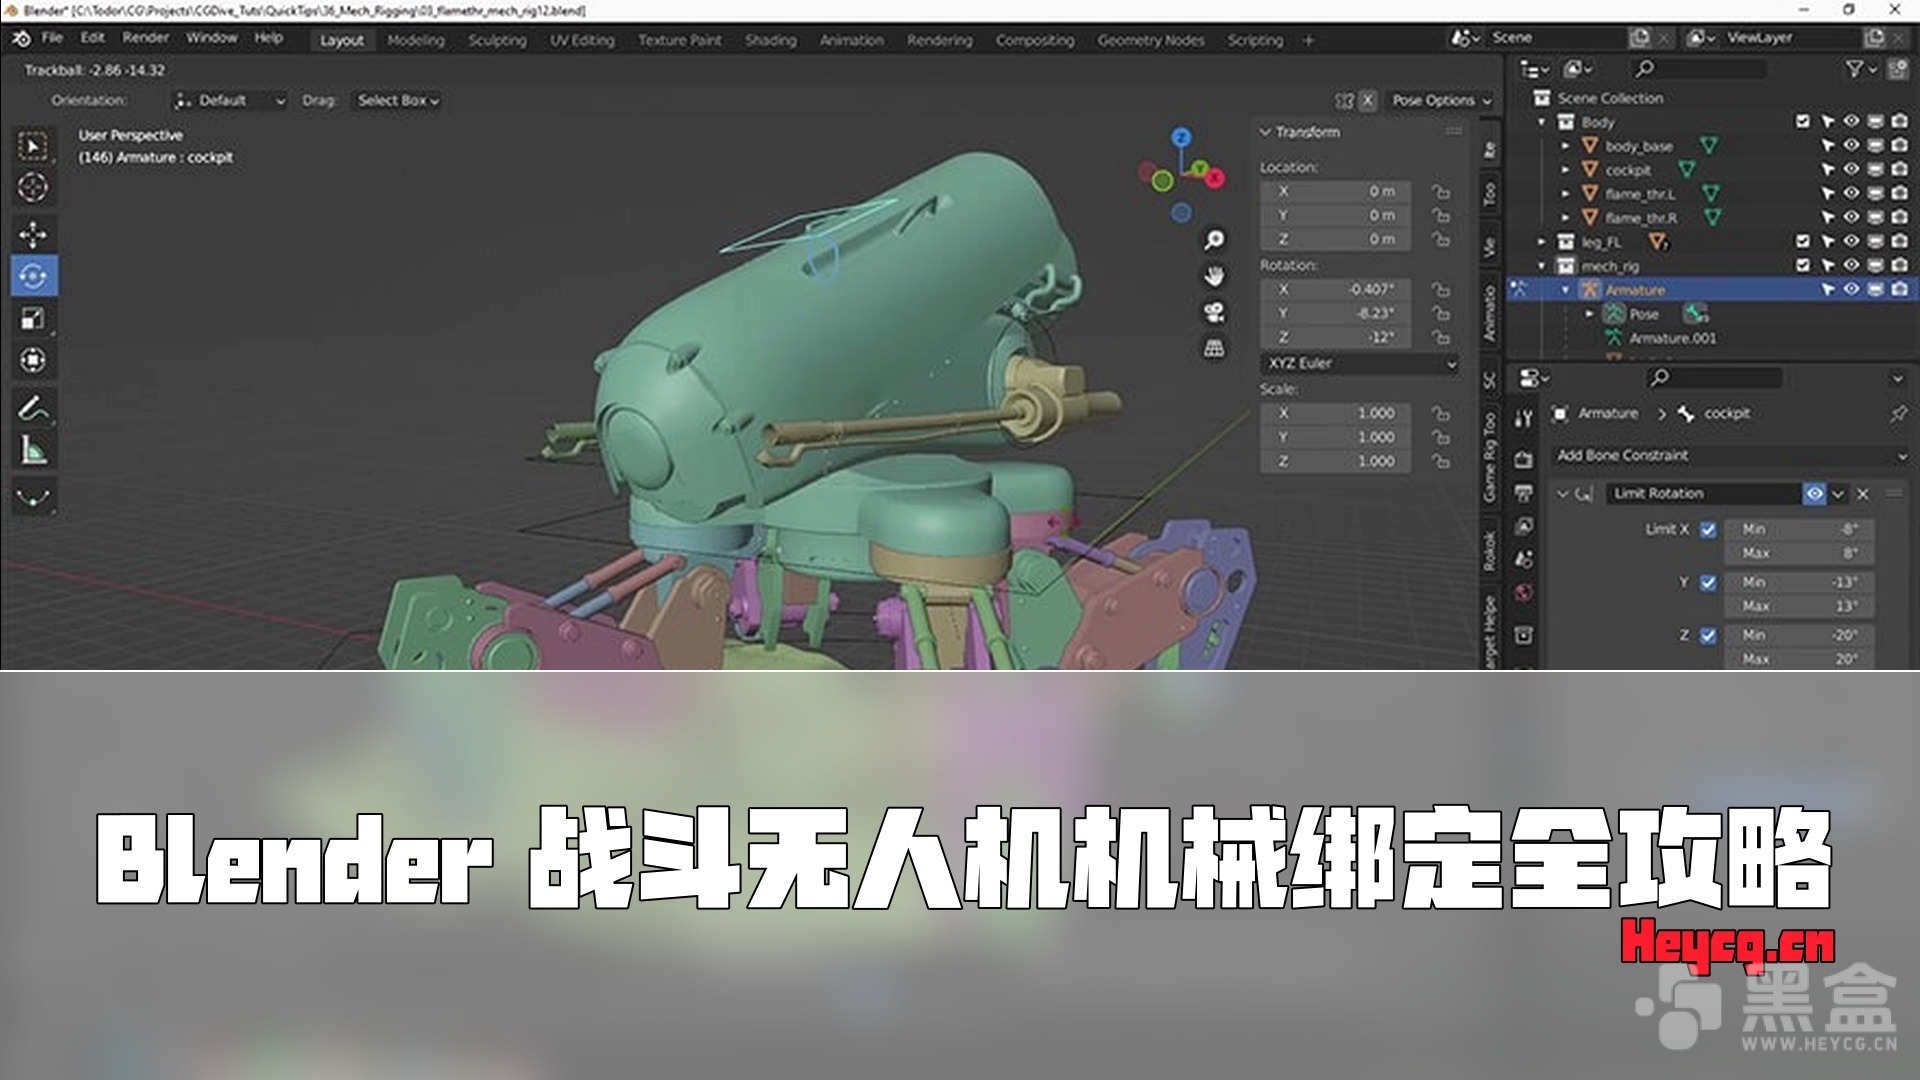Select the Annotate pencil tool
This screenshot has width=1920, height=1080.
(33, 408)
